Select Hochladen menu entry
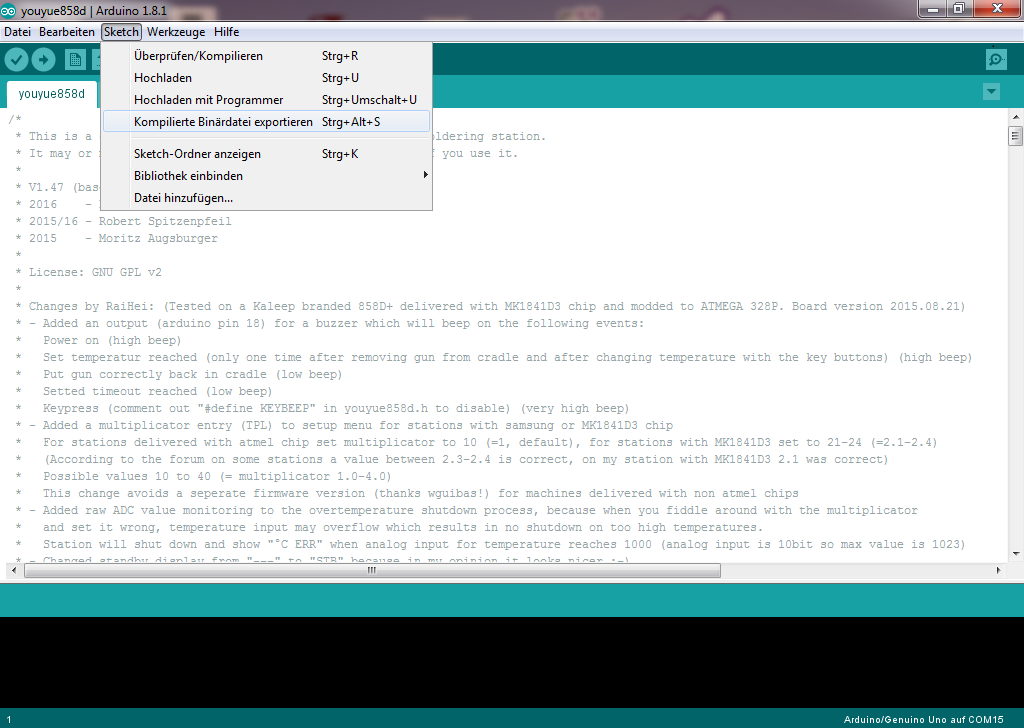 coord(266,78)
